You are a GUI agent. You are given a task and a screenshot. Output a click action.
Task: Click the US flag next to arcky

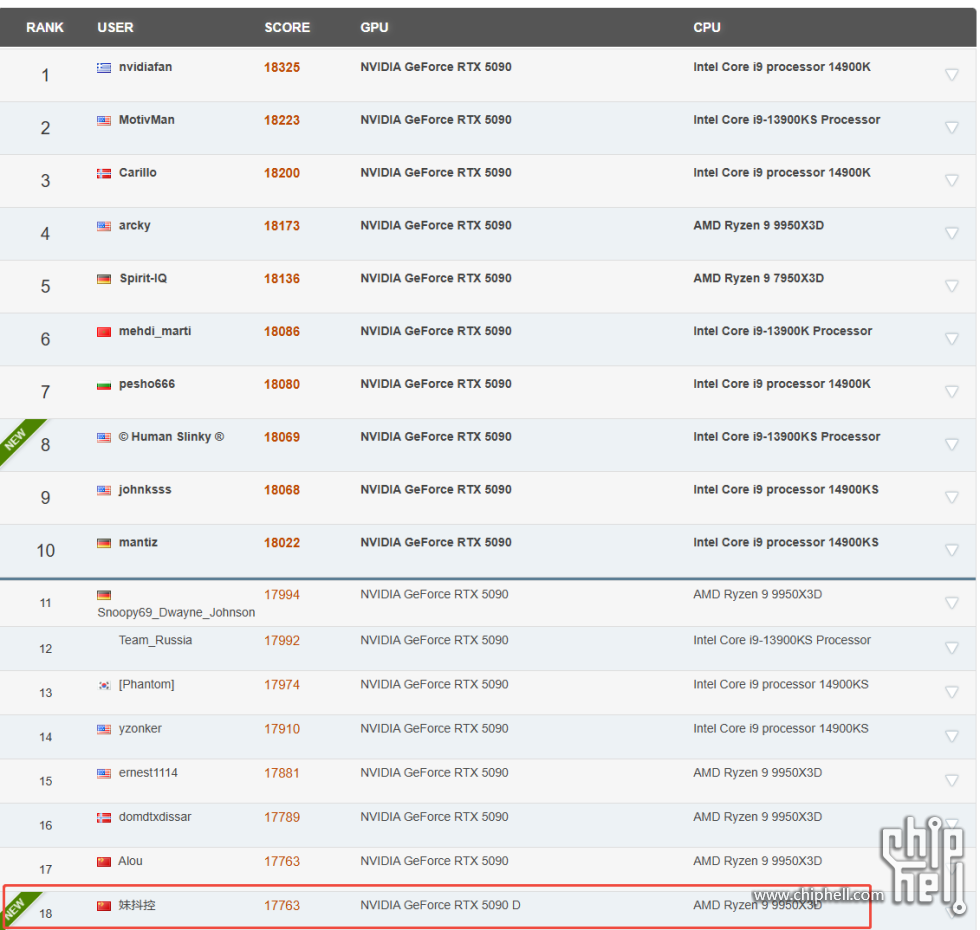pos(104,226)
